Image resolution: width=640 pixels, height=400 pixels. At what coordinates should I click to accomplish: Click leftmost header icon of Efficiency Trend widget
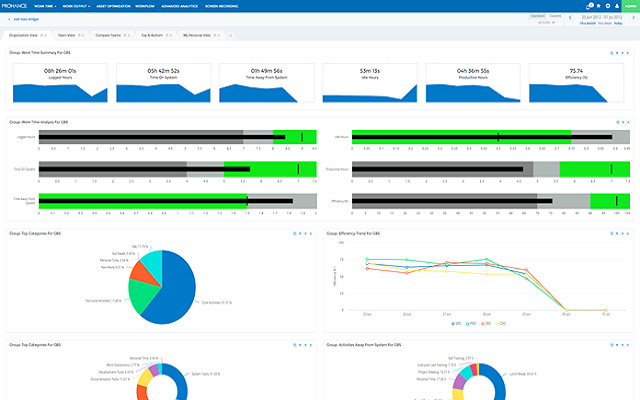[x=610, y=233]
